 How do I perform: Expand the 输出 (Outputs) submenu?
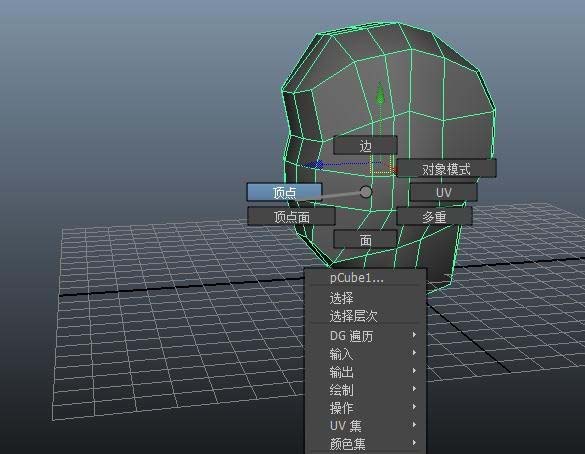pyautogui.click(x=366, y=371)
